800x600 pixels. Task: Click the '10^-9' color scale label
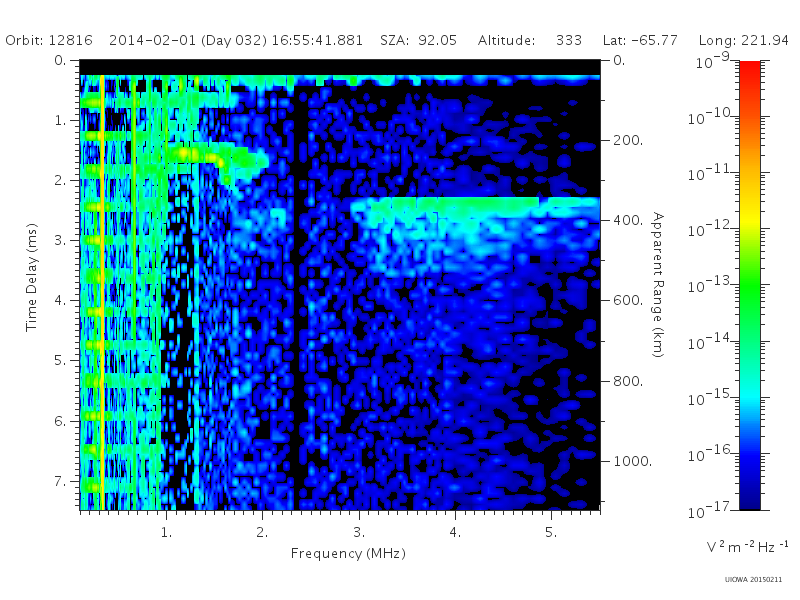(712, 61)
